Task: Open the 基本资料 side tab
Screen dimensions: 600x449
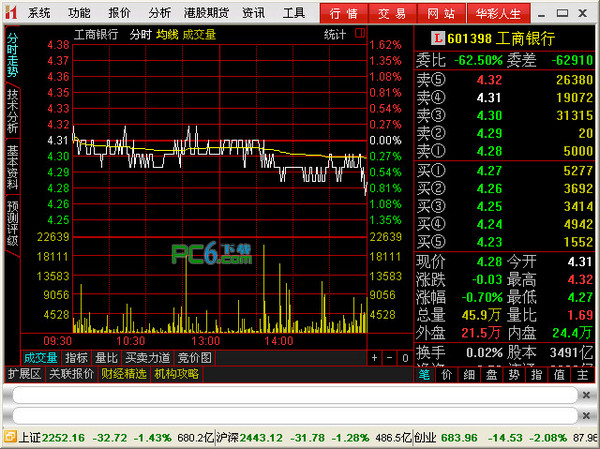Action: [13, 167]
